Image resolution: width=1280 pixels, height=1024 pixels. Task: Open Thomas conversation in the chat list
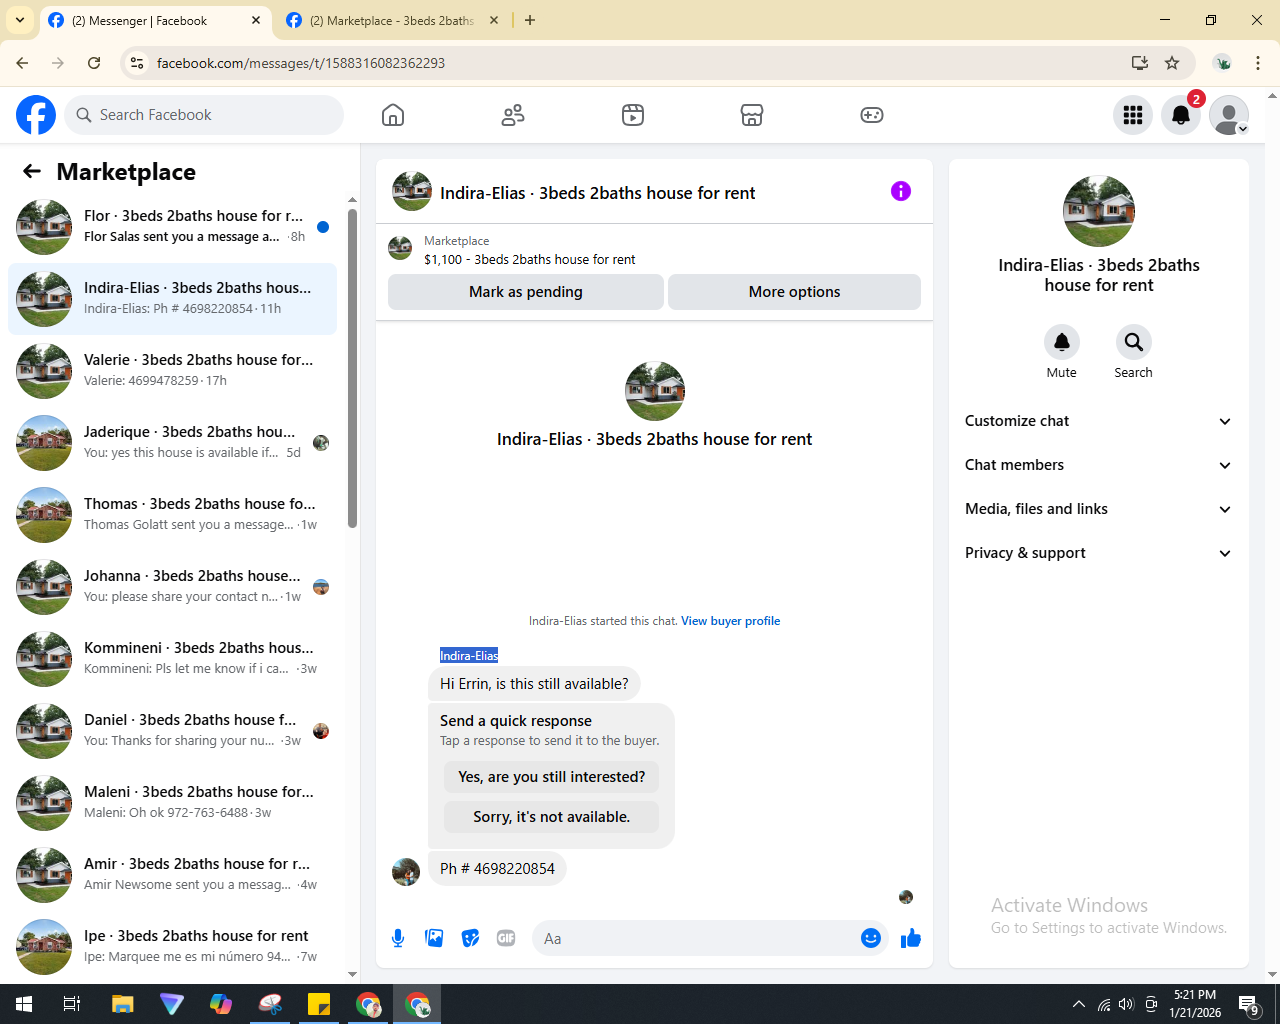(x=172, y=515)
